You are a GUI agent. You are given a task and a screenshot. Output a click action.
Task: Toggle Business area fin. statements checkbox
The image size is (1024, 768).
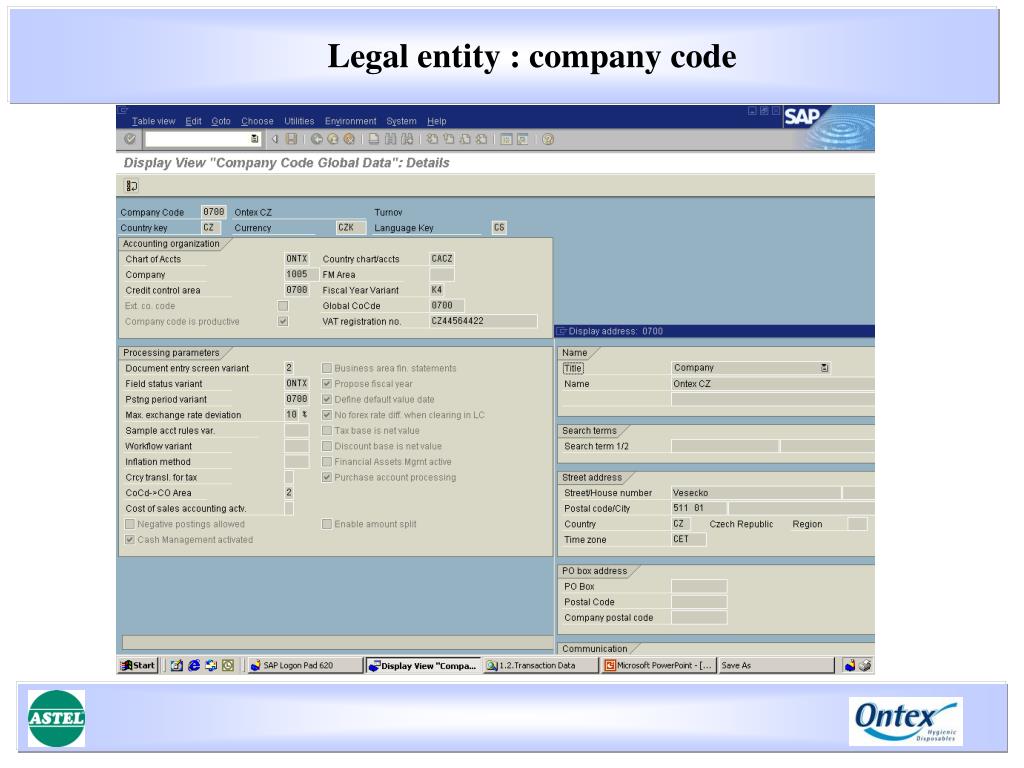[x=327, y=368]
